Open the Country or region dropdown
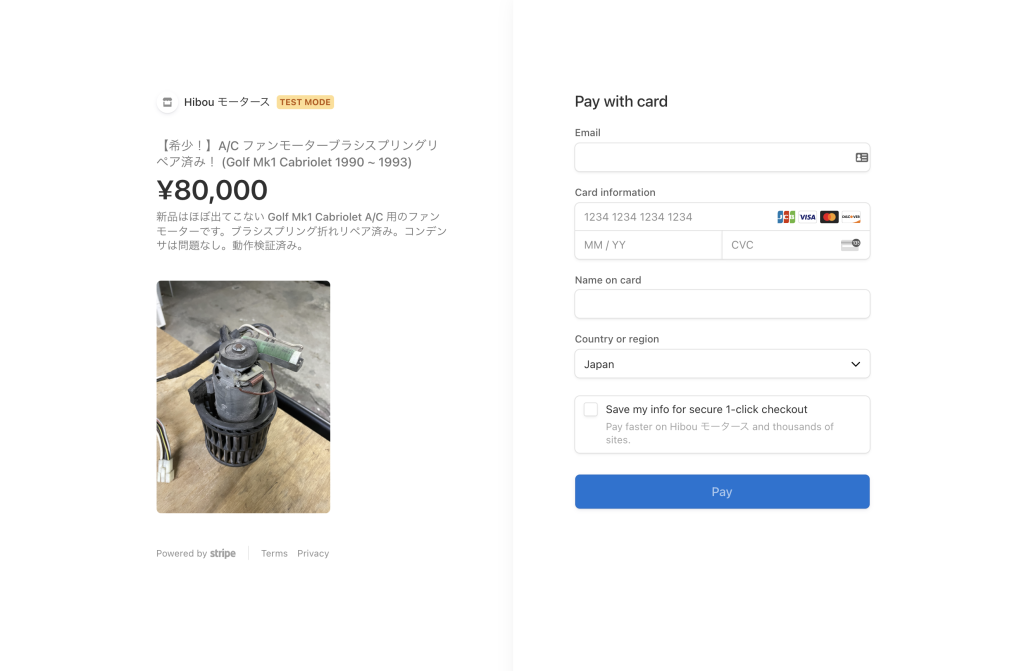The width and height of the screenshot is (1024, 671). coord(721,364)
